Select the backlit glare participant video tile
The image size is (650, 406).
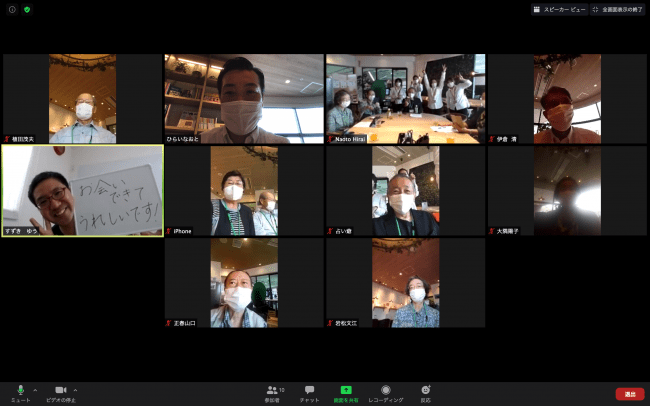[567, 191]
